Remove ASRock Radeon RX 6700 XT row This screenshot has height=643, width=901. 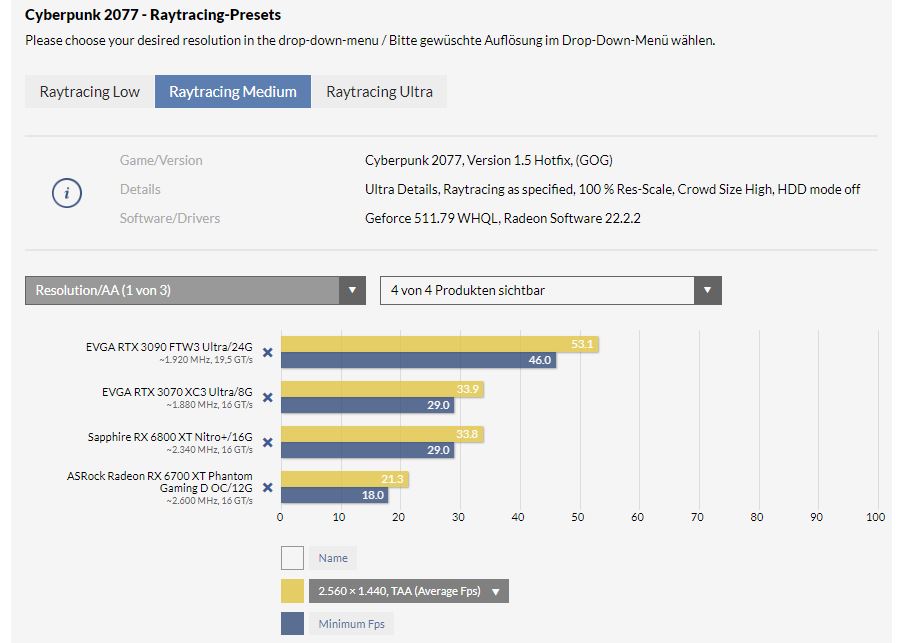pos(268,487)
